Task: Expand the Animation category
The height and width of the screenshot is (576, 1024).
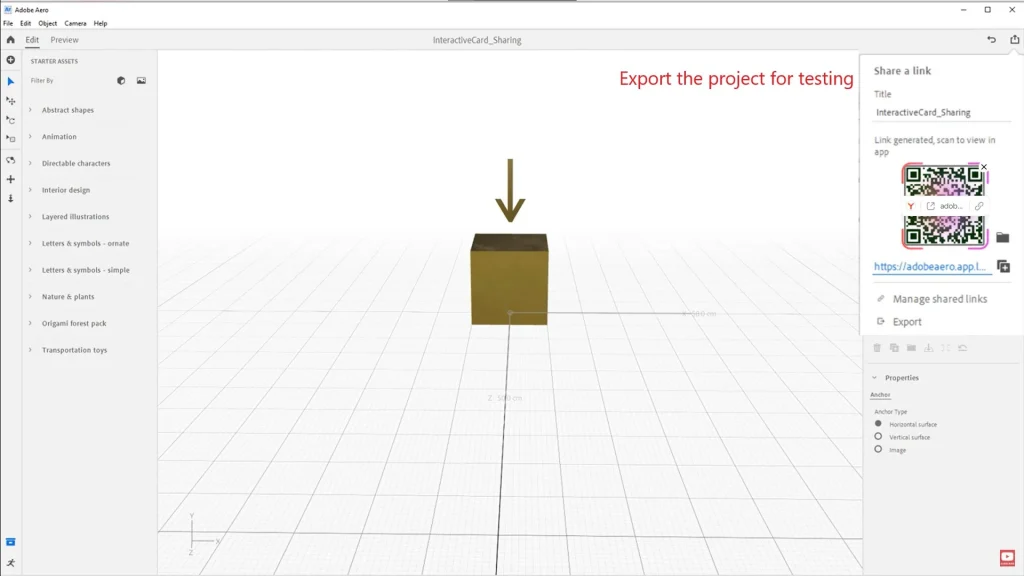Action: pyautogui.click(x=30, y=136)
